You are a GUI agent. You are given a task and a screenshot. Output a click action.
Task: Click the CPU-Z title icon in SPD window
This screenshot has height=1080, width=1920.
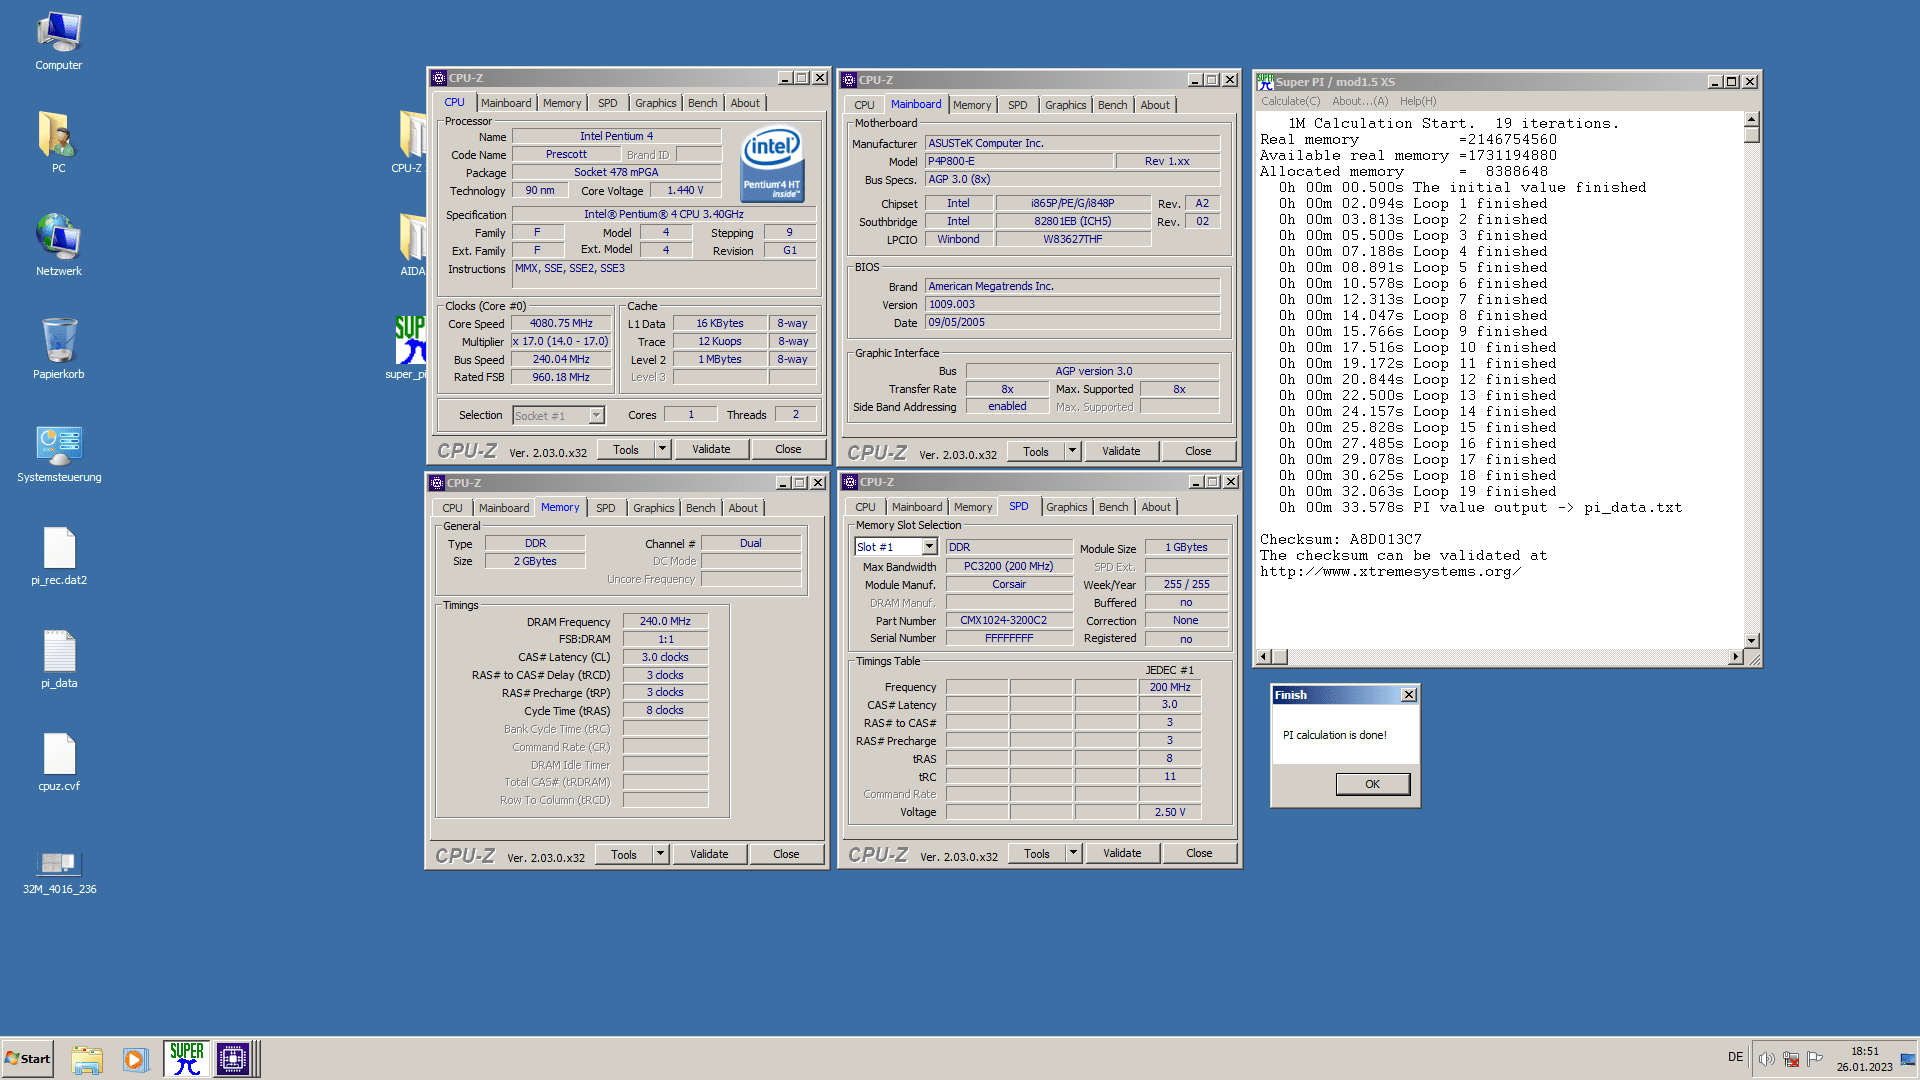[x=850, y=482]
